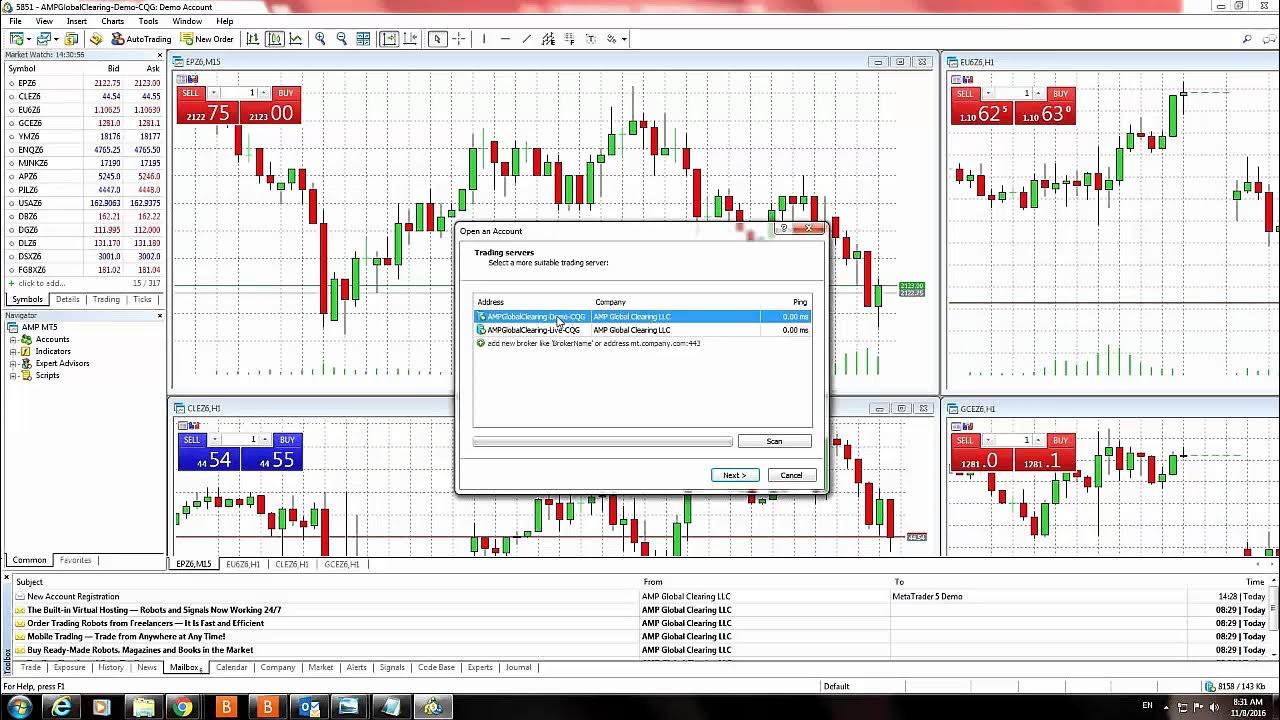Click SELL on EPZ6,M15 chart
Screen dimensions: 1280x720
pos(190,93)
